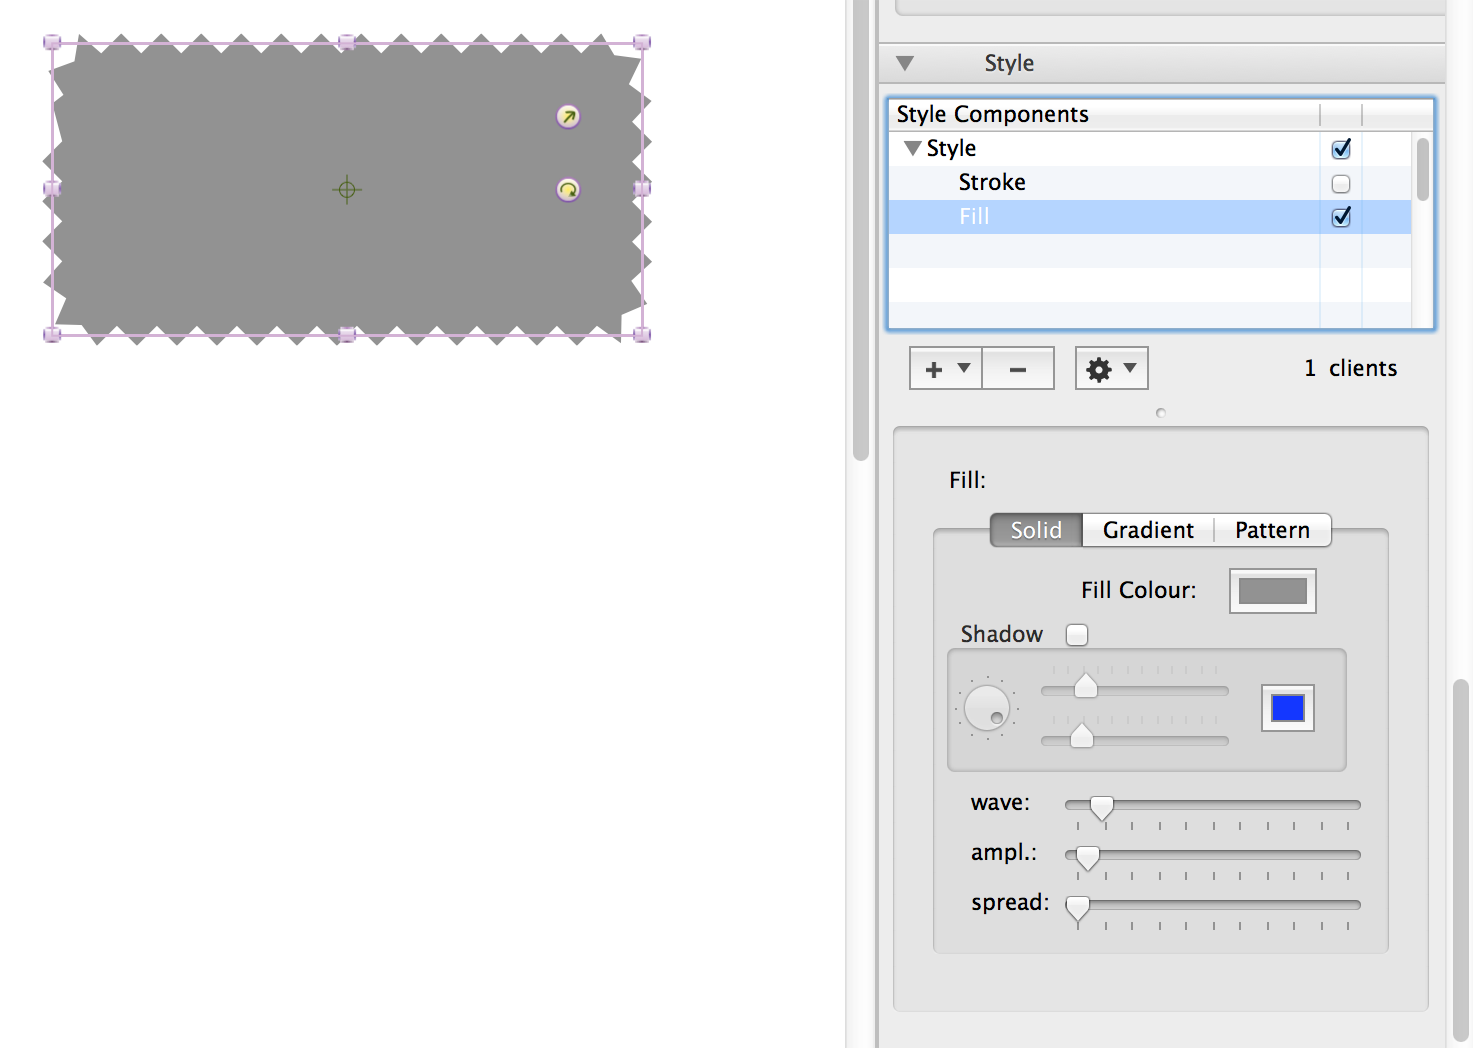Click the remove component minus button

pyautogui.click(x=1018, y=369)
